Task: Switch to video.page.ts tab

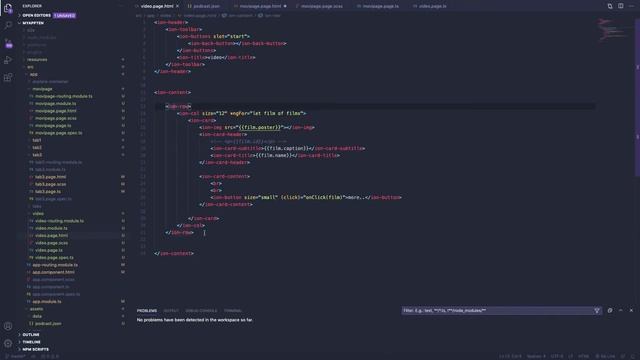Action: 432,6
